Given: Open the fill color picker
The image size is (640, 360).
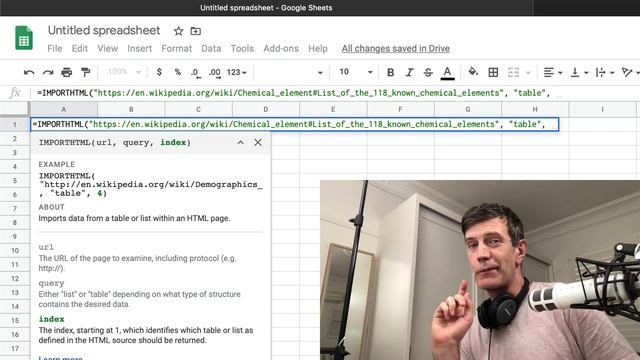Looking at the screenshot, I should coord(473,72).
